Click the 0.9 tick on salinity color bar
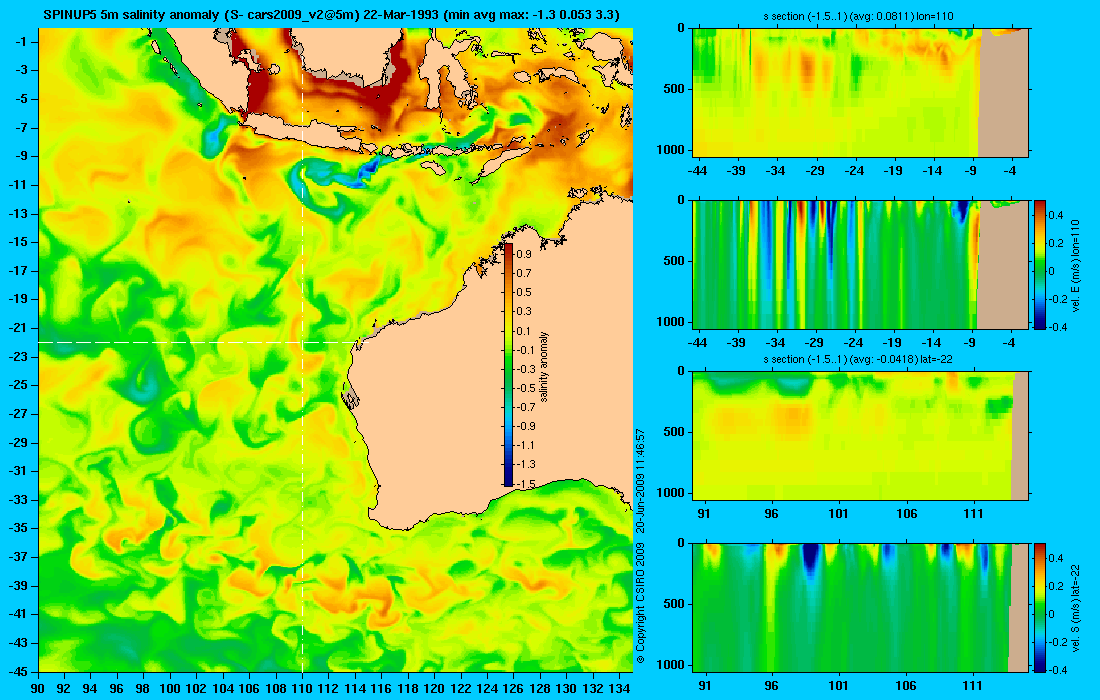 (524, 254)
